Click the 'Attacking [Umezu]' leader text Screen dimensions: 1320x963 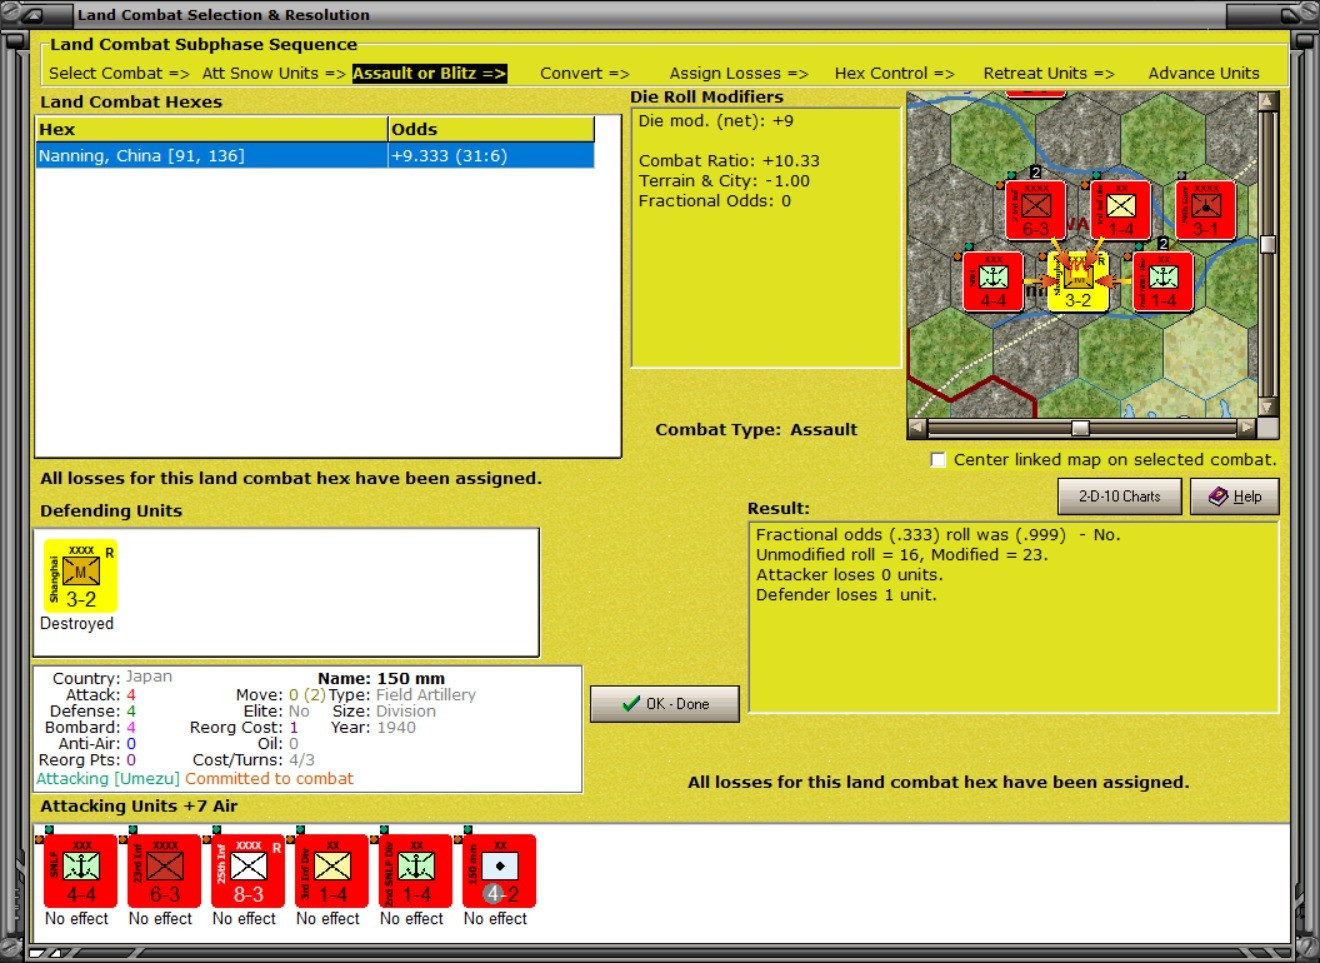[x=108, y=779]
